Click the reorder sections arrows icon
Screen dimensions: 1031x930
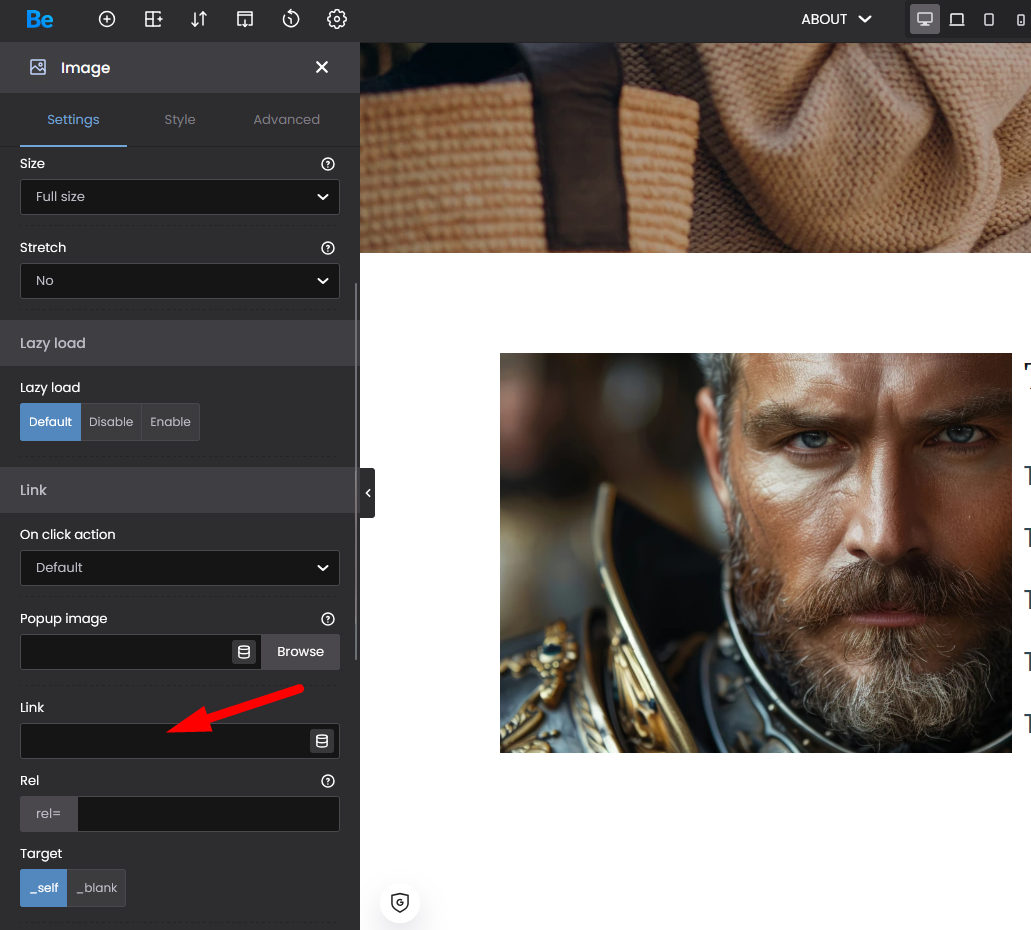[199, 19]
